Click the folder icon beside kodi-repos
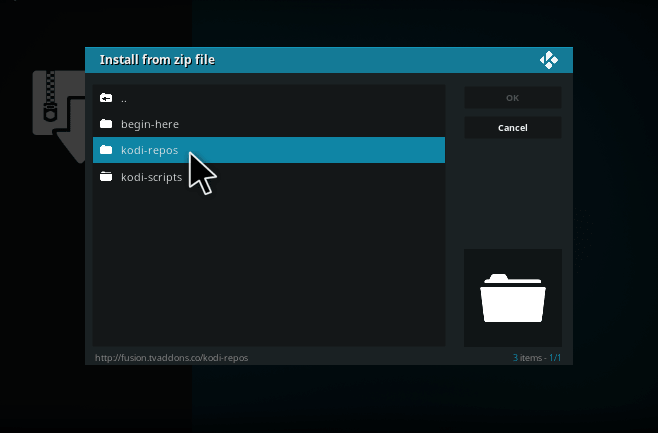Image resolution: width=658 pixels, height=433 pixels. click(106, 149)
